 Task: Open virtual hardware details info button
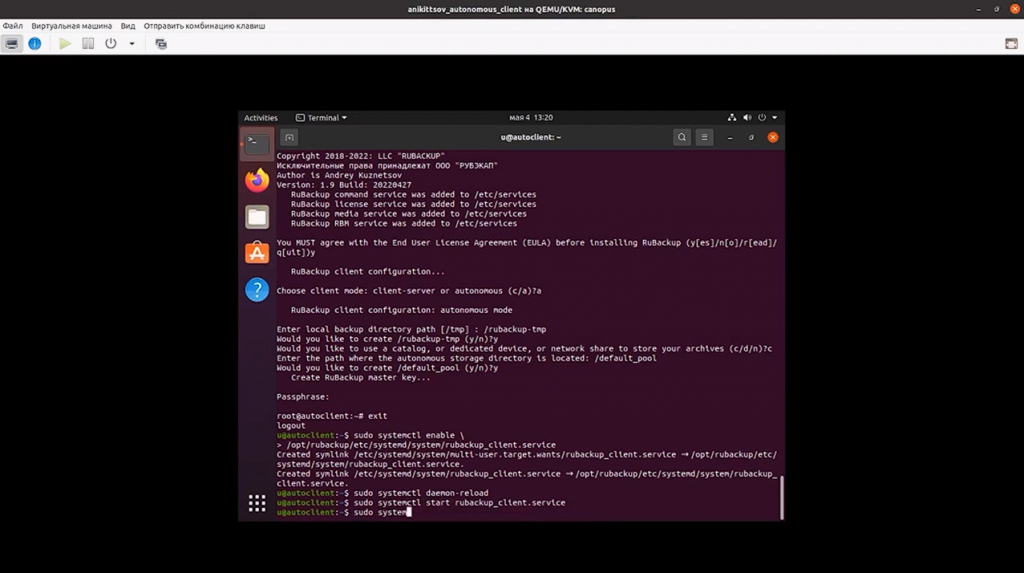[35, 44]
